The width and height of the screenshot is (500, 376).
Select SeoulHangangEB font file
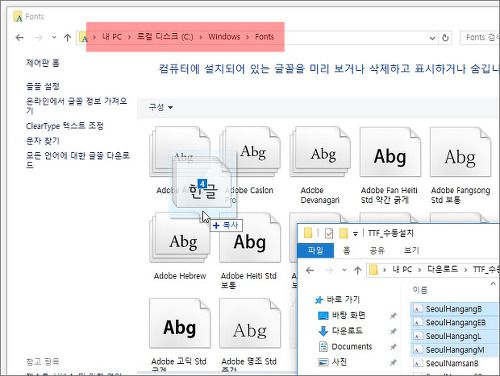456,323
